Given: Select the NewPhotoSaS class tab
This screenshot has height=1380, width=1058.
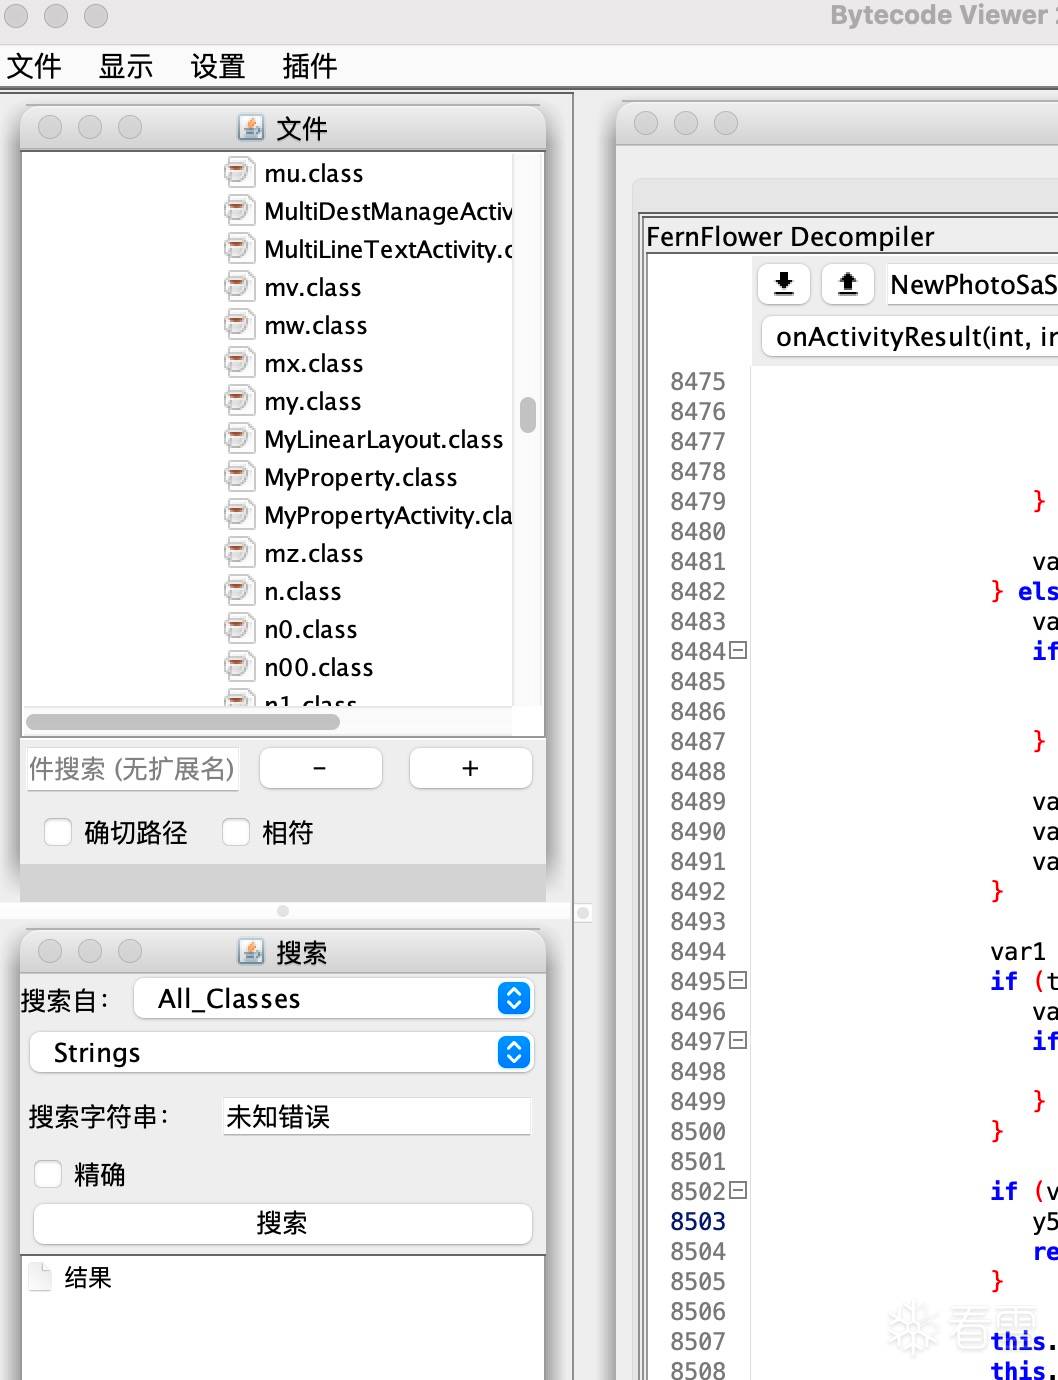Looking at the screenshot, I should 972,285.
